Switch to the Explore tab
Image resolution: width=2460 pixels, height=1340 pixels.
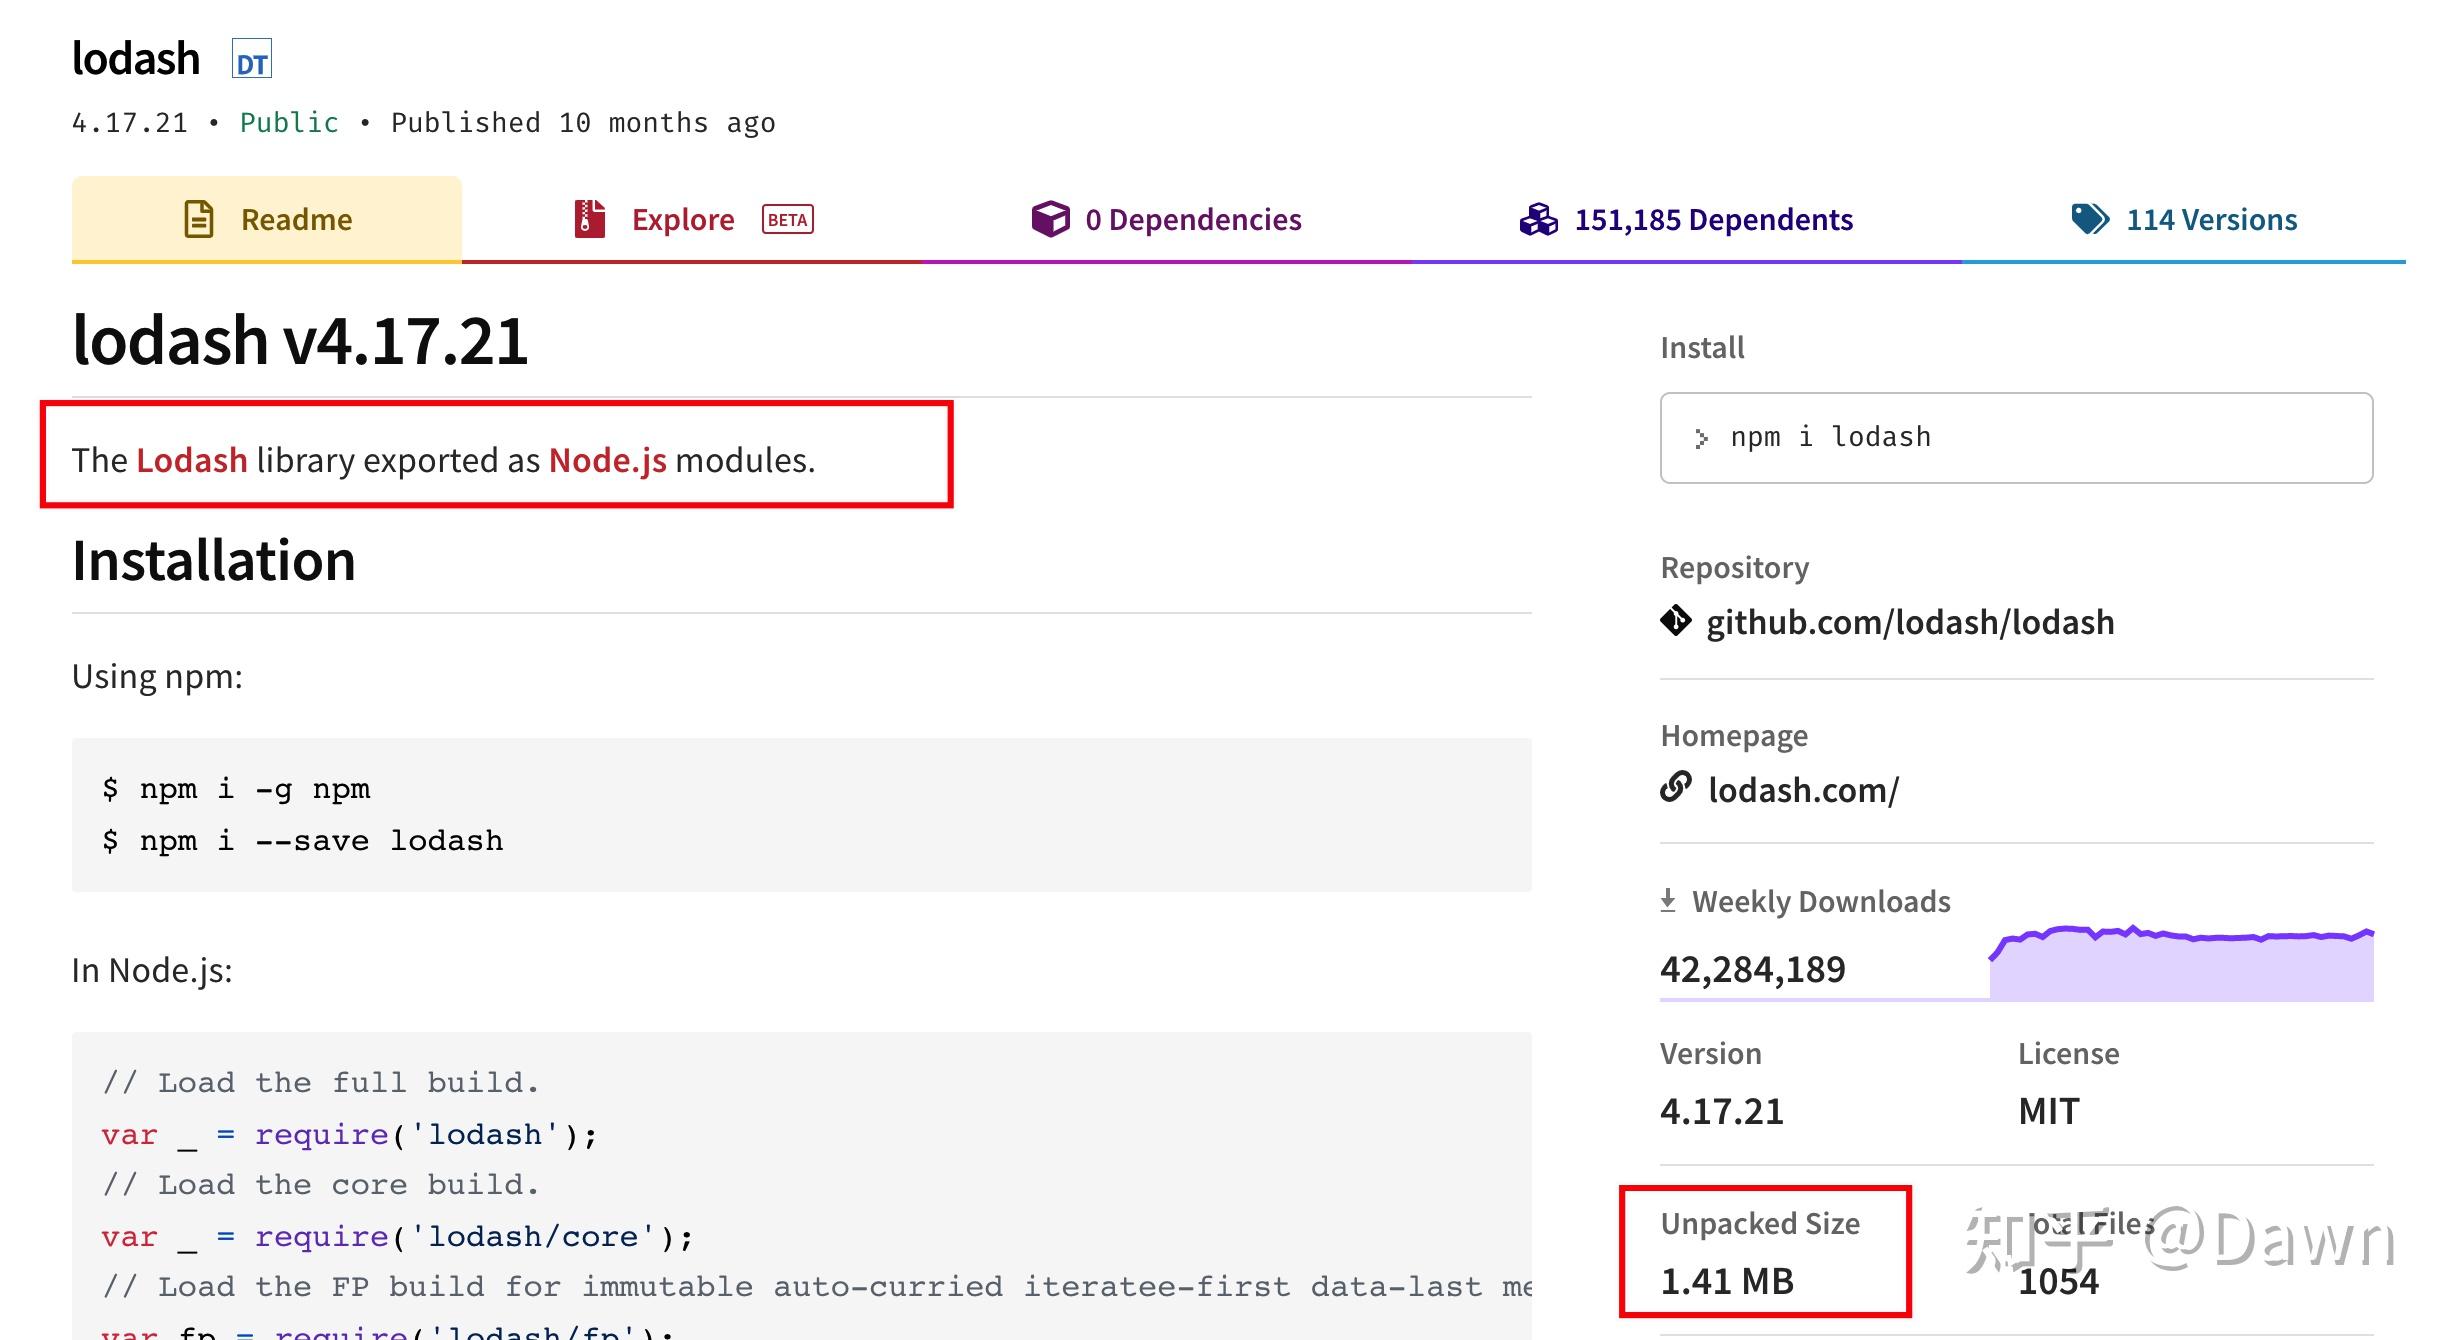pyautogui.click(x=683, y=219)
